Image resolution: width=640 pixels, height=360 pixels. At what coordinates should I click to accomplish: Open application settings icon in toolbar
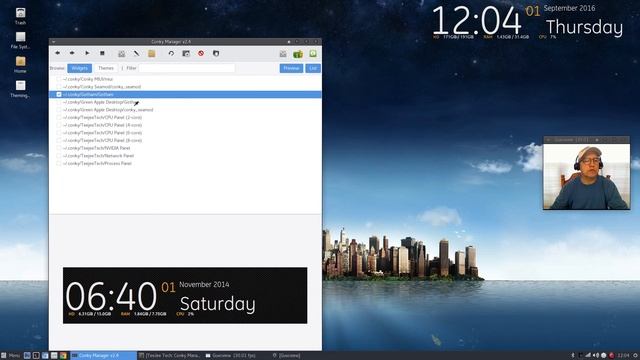(x=283, y=54)
